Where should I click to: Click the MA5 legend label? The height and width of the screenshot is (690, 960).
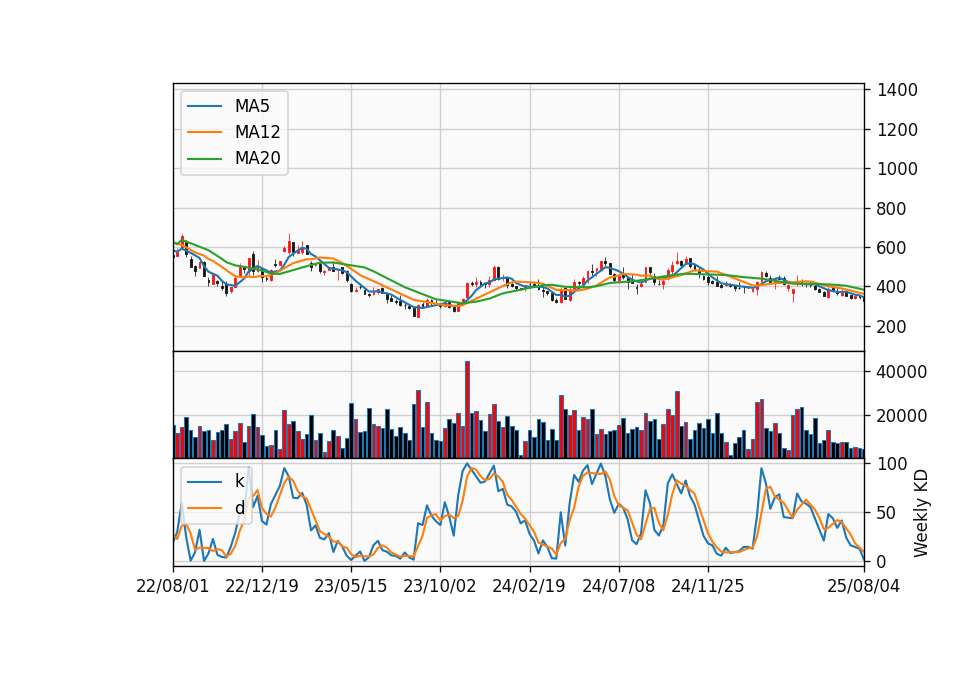[x=252, y=106]
